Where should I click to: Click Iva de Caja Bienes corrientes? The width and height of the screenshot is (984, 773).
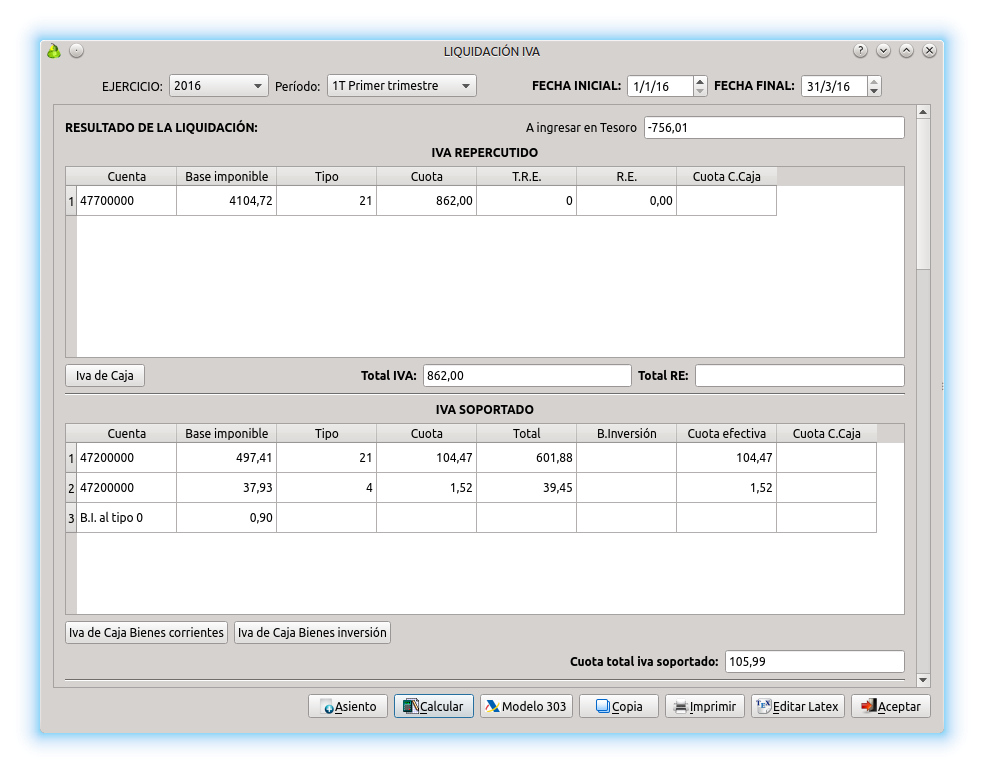click(146, 632)
